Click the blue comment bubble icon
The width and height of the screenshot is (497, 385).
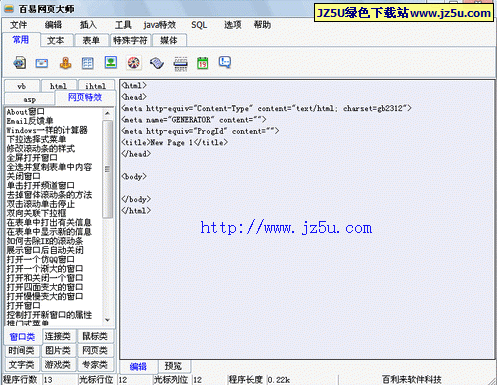point(225,62)
